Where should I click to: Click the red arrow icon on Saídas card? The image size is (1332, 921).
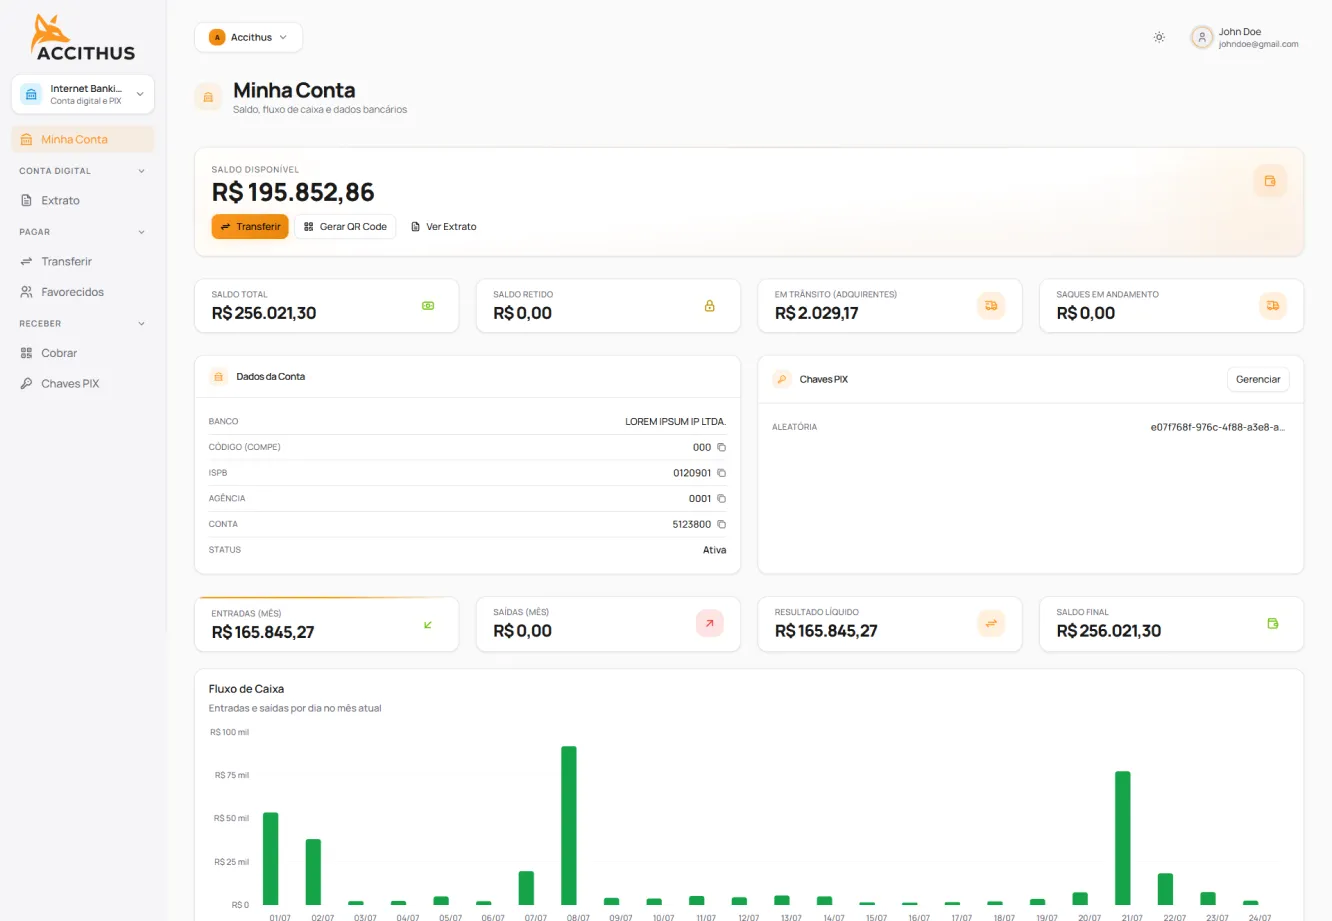coord(709,623)
